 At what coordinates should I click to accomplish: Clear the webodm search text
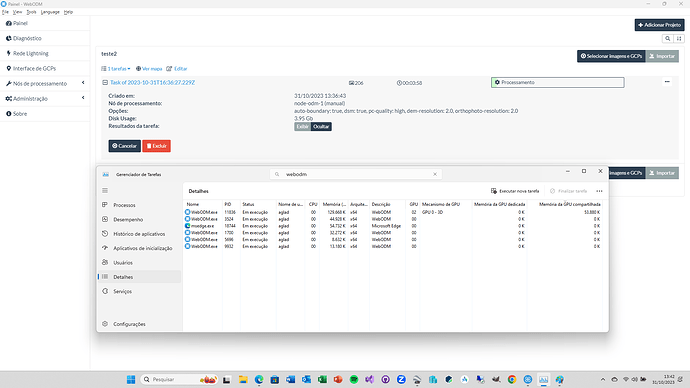[x=435, y=174]
